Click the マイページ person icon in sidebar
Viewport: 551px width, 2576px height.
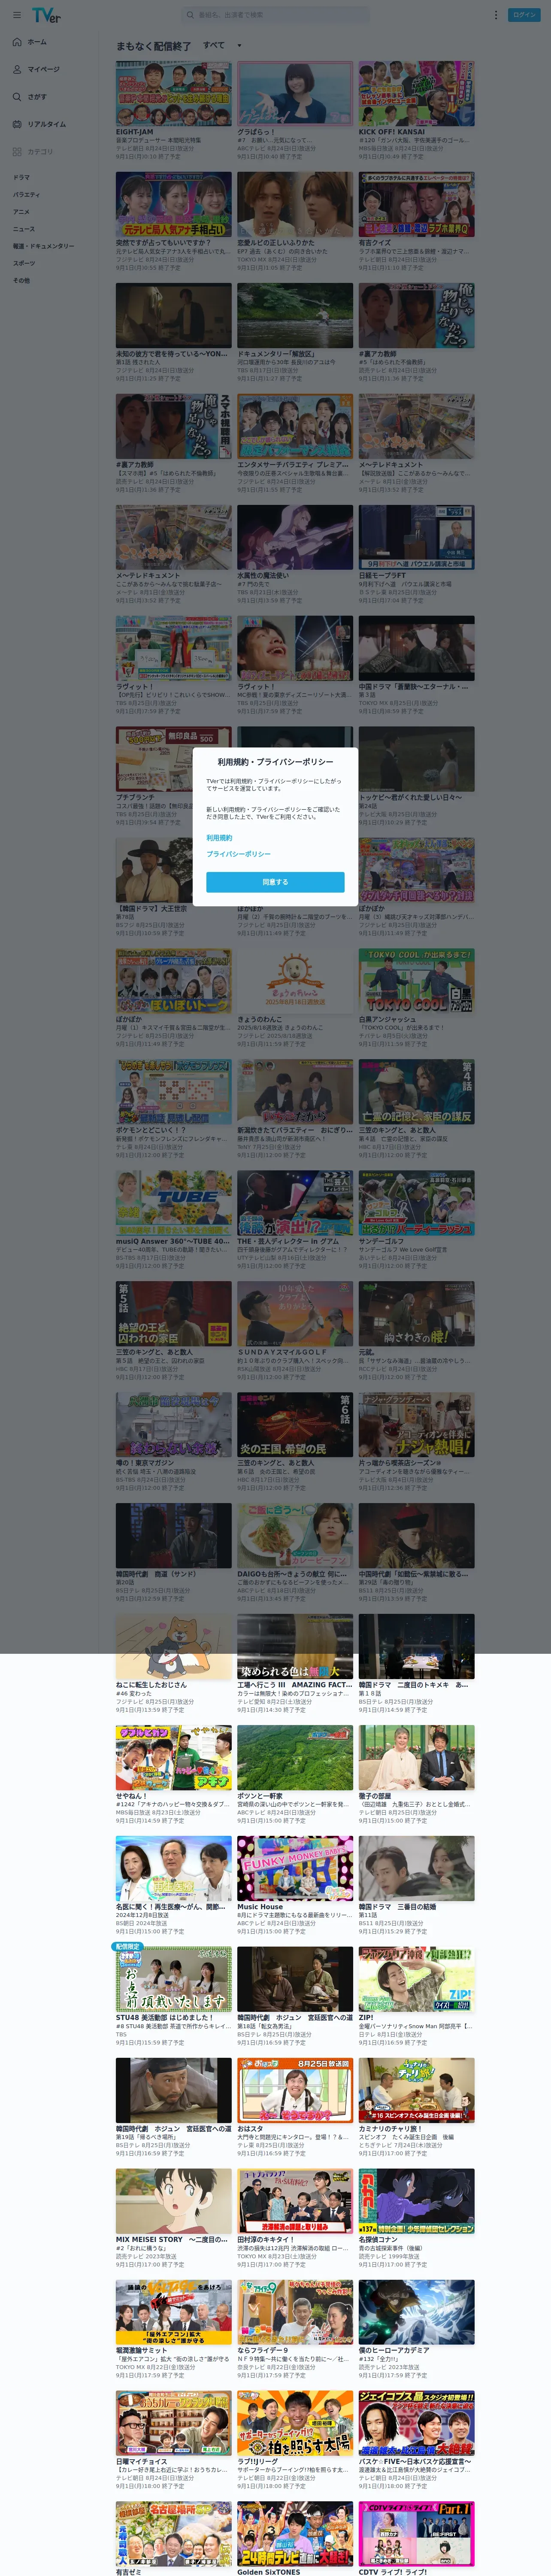(x=17, y=69)
